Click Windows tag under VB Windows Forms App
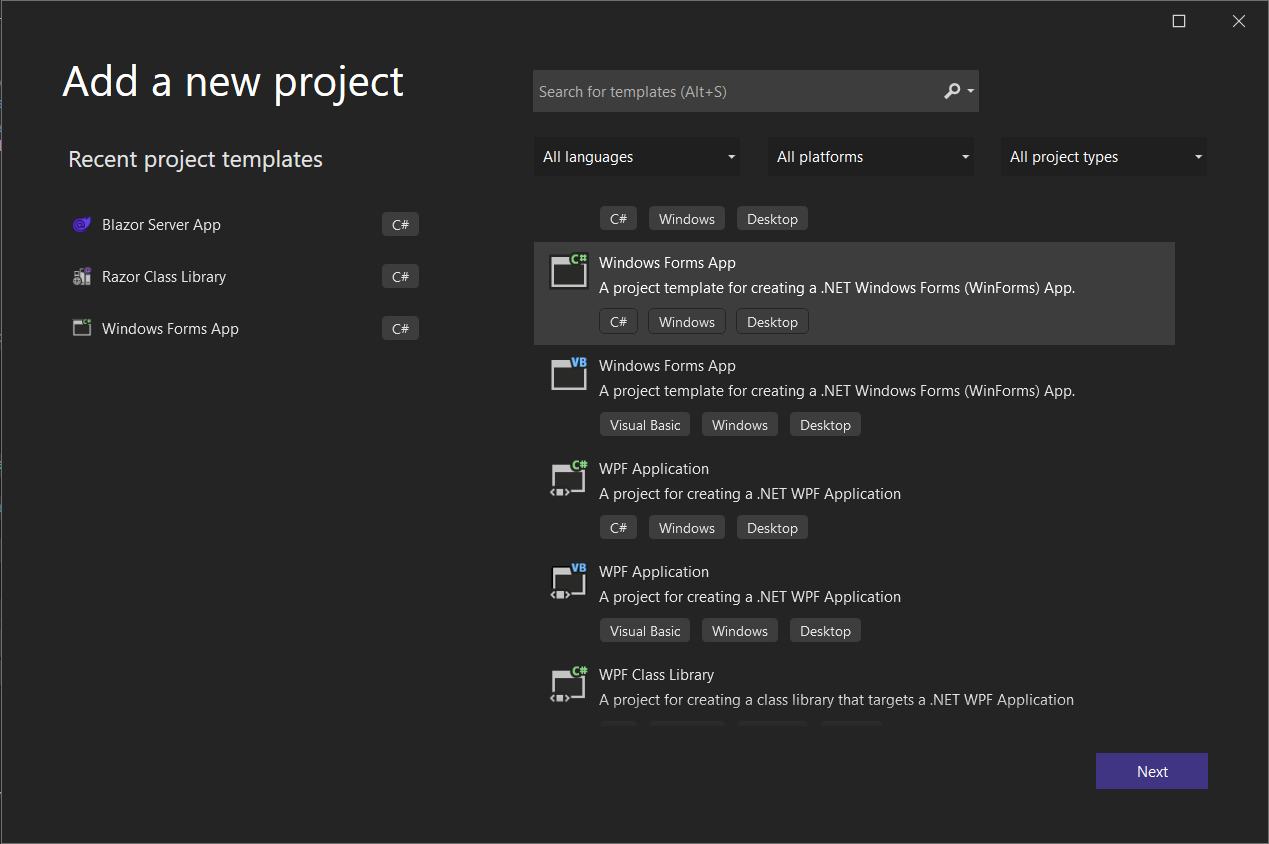1269x844 pixels. (x=740, y=425)
